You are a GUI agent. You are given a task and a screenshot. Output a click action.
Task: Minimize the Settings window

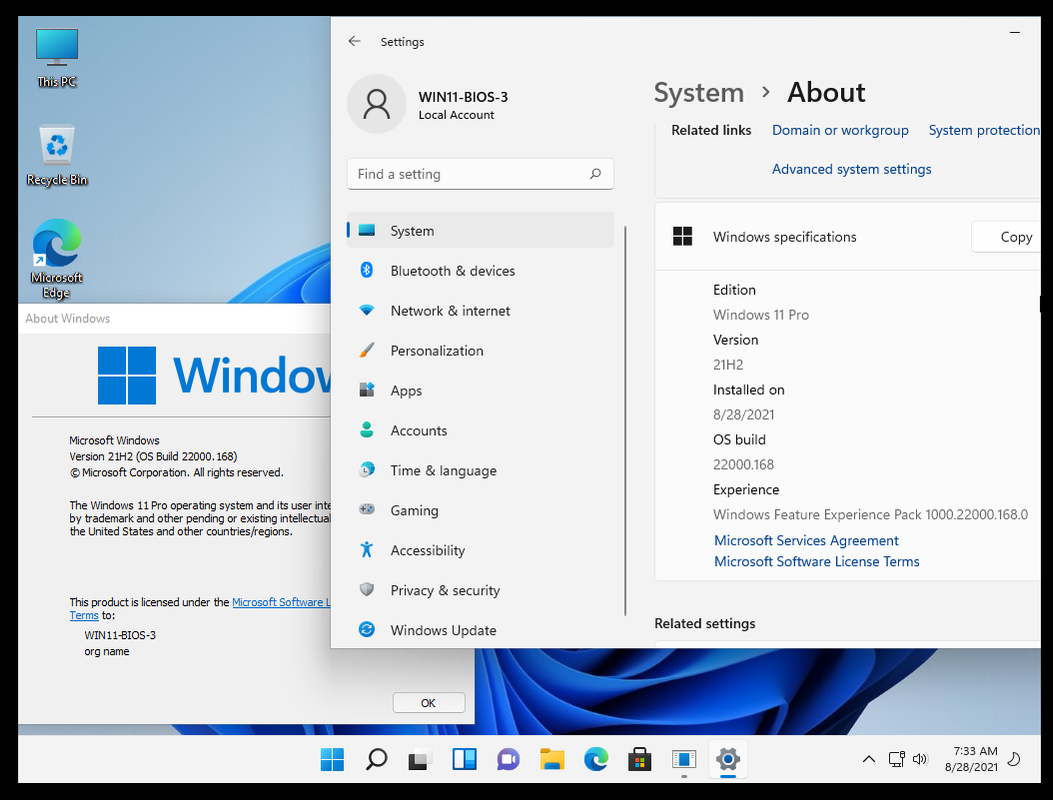tap(1015, 32)
